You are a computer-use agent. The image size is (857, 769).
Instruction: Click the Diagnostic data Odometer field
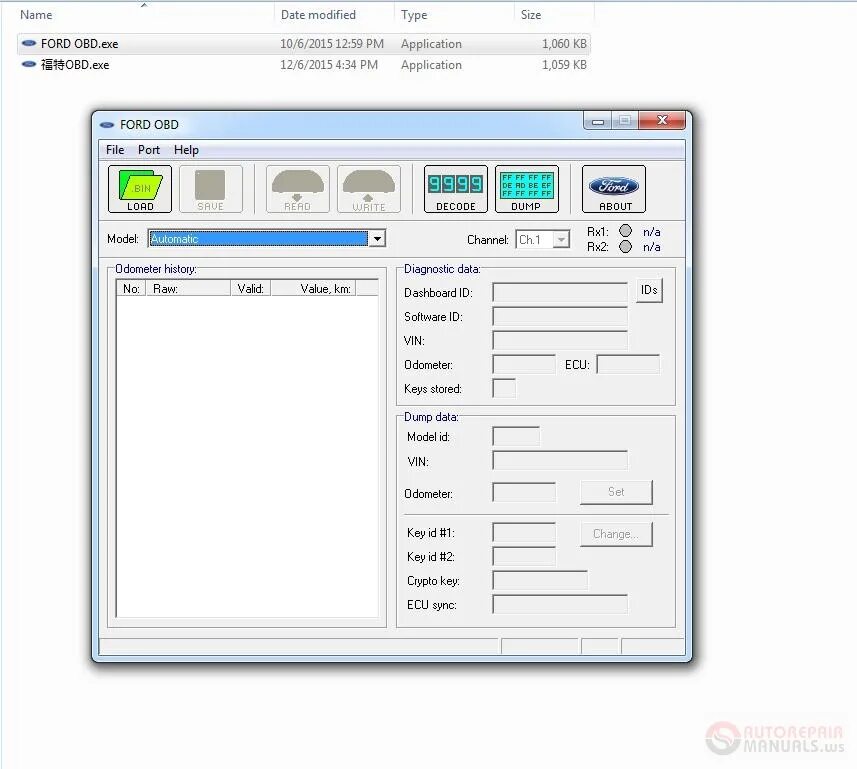coord(524,365)
